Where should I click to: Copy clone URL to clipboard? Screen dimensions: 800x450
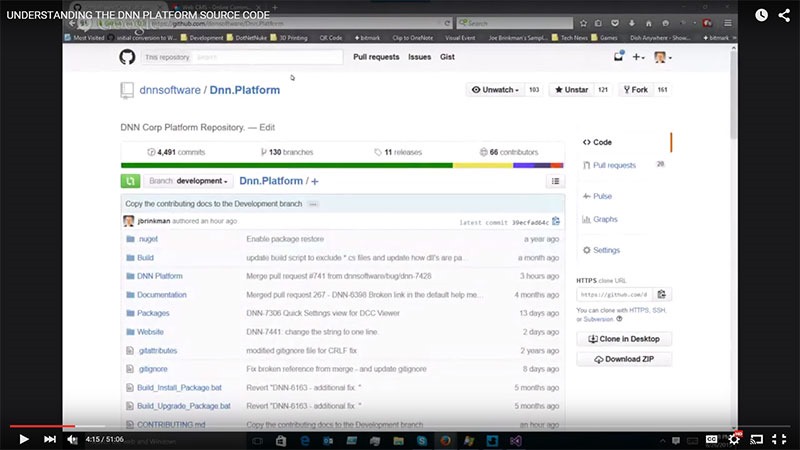pos(662,294)
